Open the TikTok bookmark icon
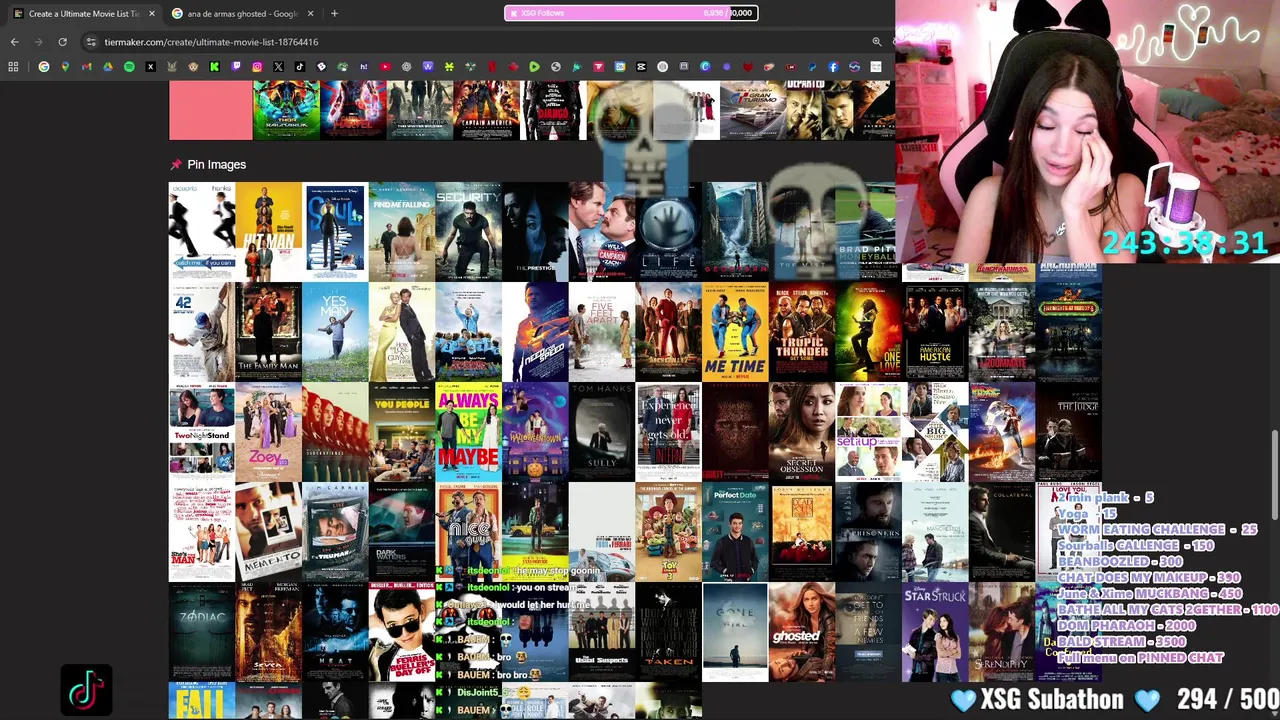1280x720 pixels. click(300, 67)
